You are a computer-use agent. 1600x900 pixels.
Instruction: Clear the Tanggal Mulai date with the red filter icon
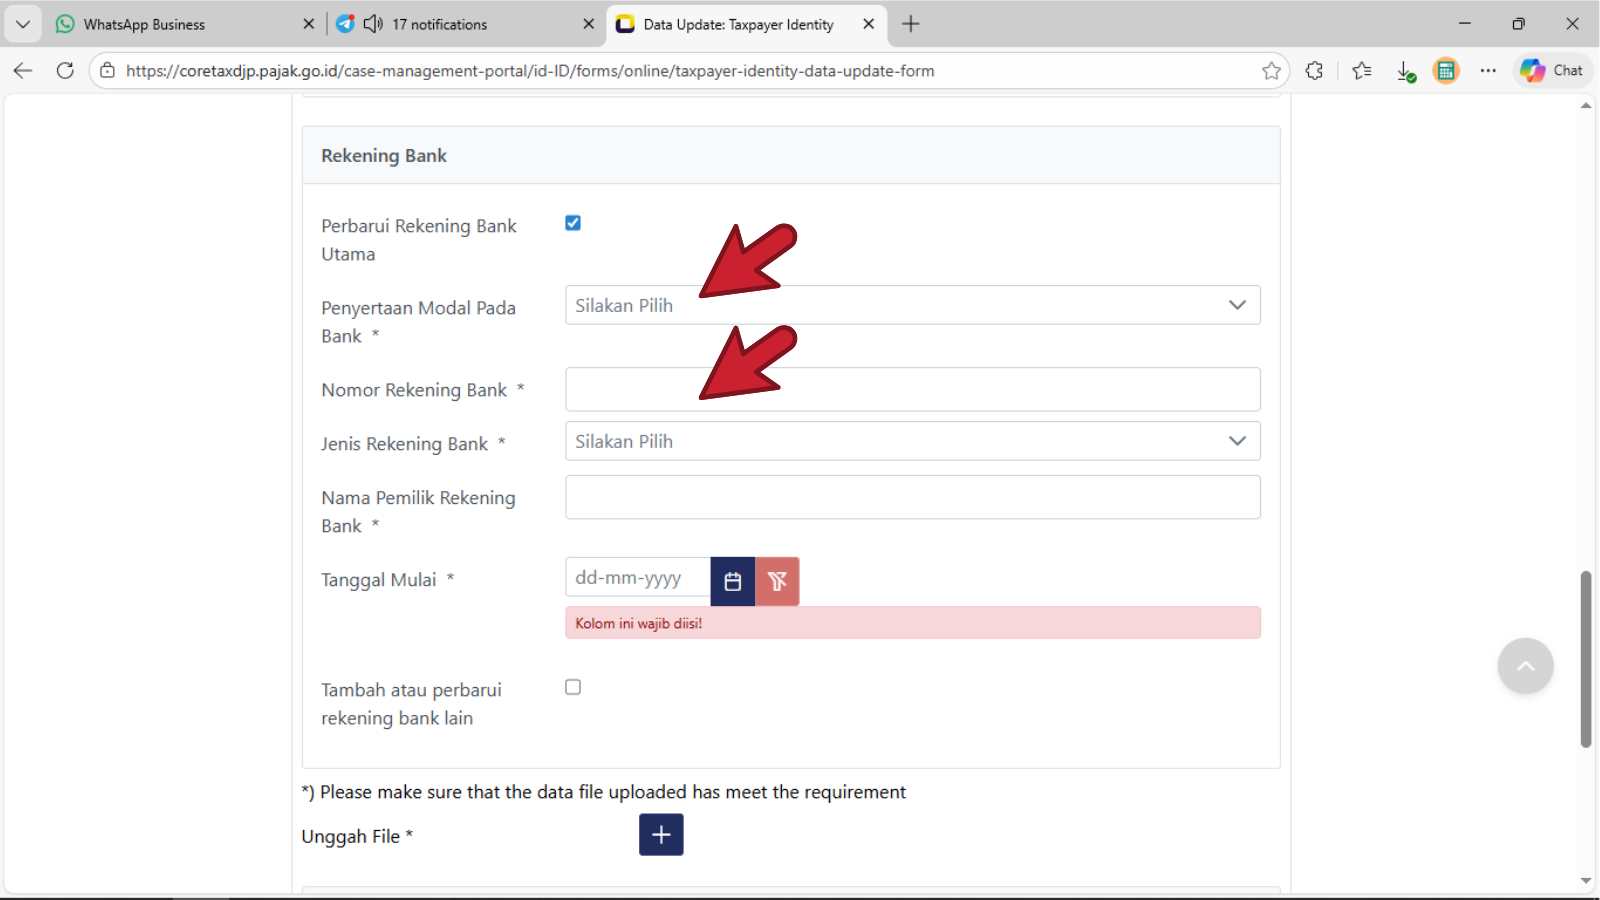pyautogui.click(x=777, y=581)
